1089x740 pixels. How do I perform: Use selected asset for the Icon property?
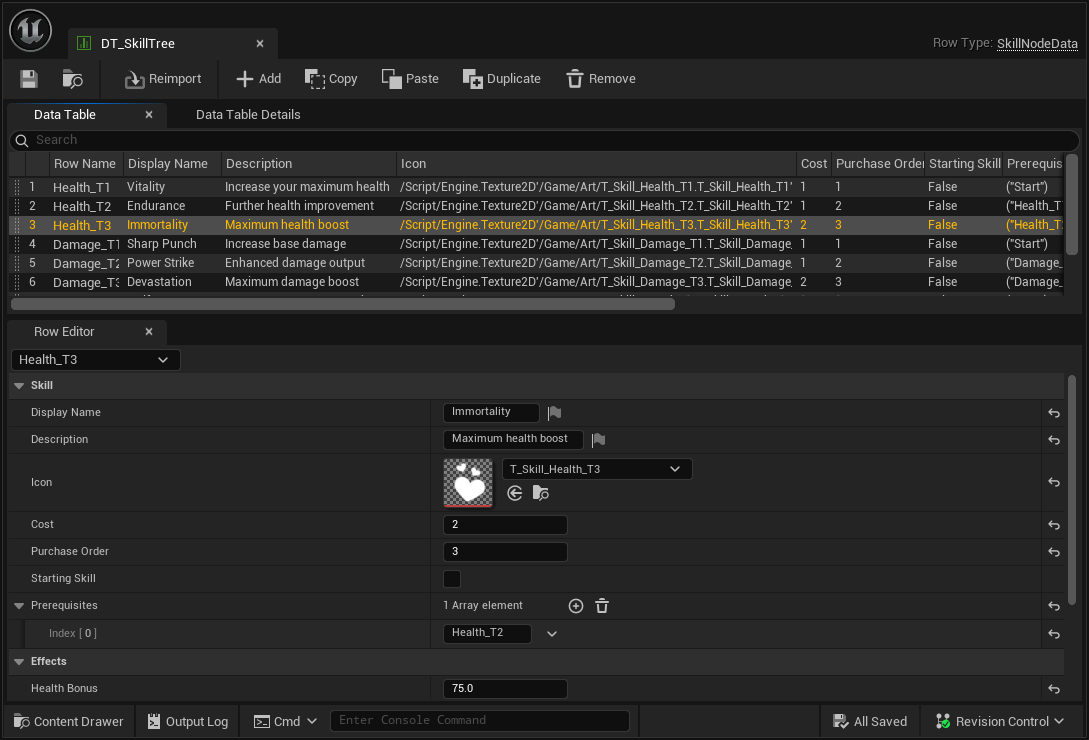[x=514, y=492]
